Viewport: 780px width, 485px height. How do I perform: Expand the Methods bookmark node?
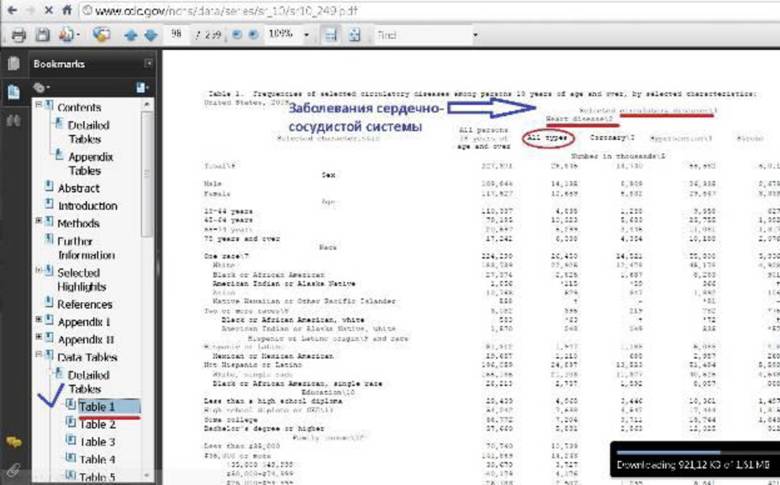point(38,220)
